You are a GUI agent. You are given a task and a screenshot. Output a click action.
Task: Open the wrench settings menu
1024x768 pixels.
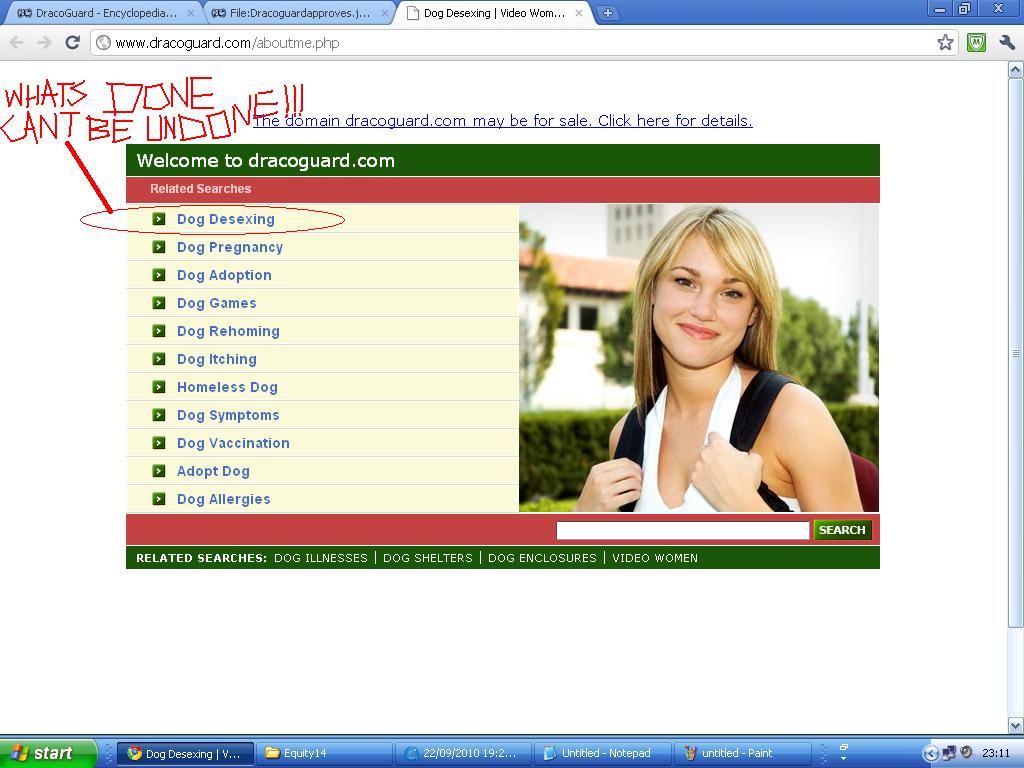click(1007, 42)
